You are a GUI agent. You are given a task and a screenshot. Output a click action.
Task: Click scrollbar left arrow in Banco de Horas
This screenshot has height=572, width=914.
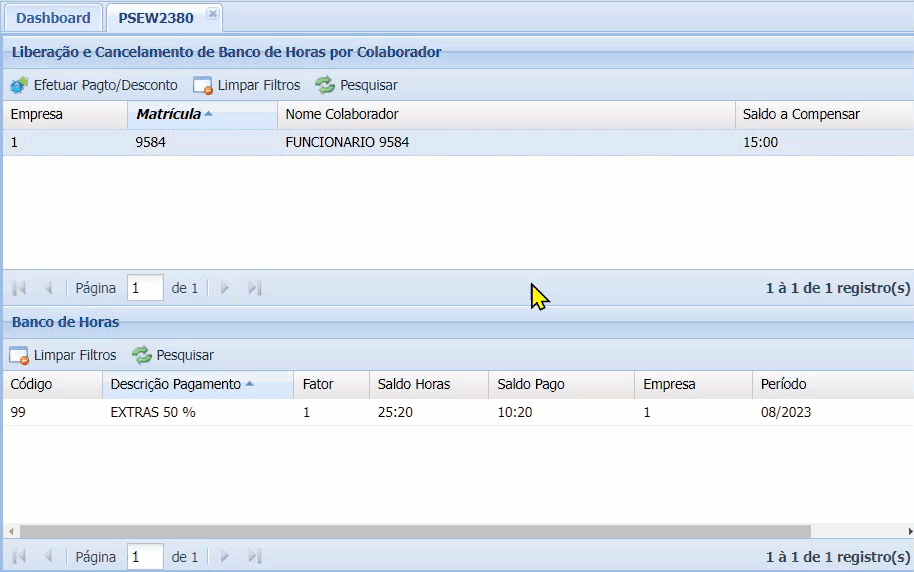coord(11,531)
